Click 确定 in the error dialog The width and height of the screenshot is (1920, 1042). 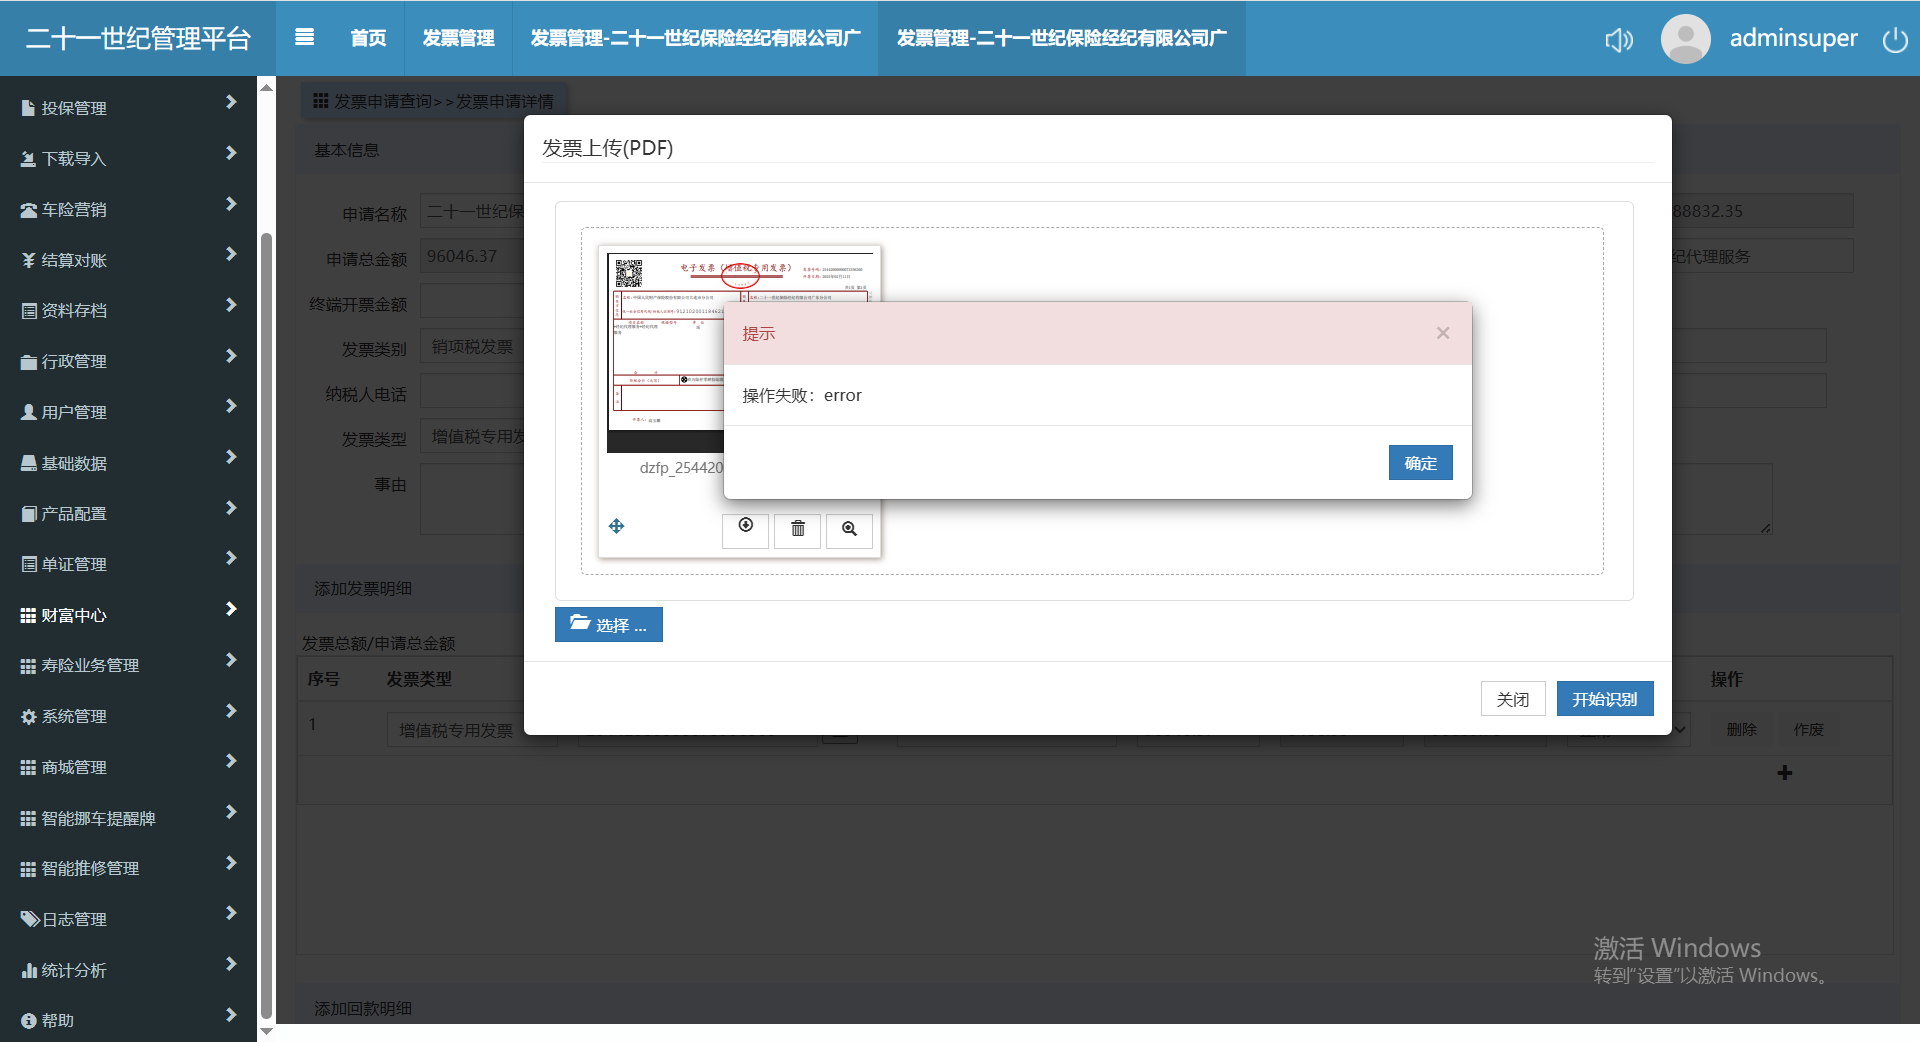[1420, 463]
